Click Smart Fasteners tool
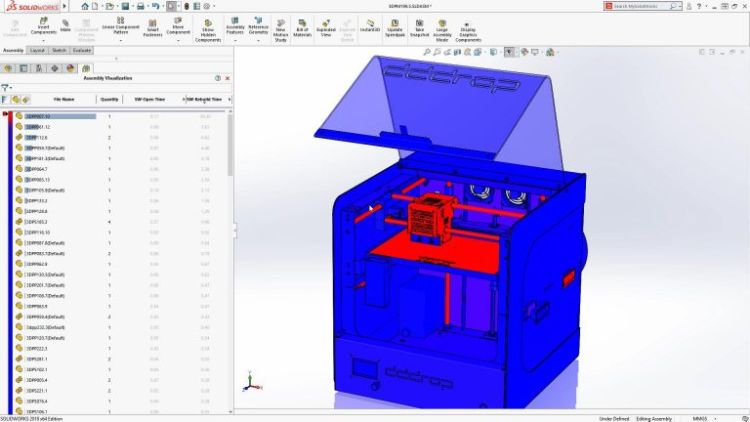The width and height of the screenshot is (750, 422). pyautogui.click(x=153, y=29)
